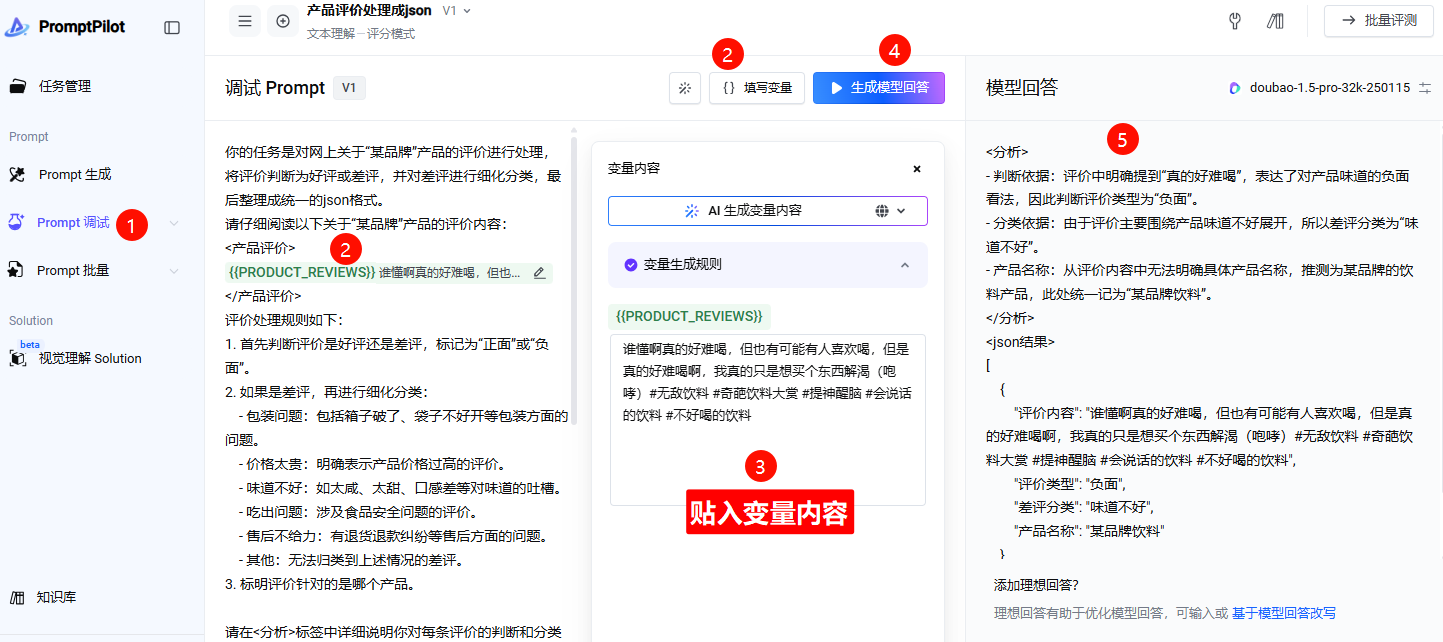The width and height of the screenshot is (1443, 642).
Task: Click the 文本理解 - 评分模式 subtitle
Action: coord(361,34)
